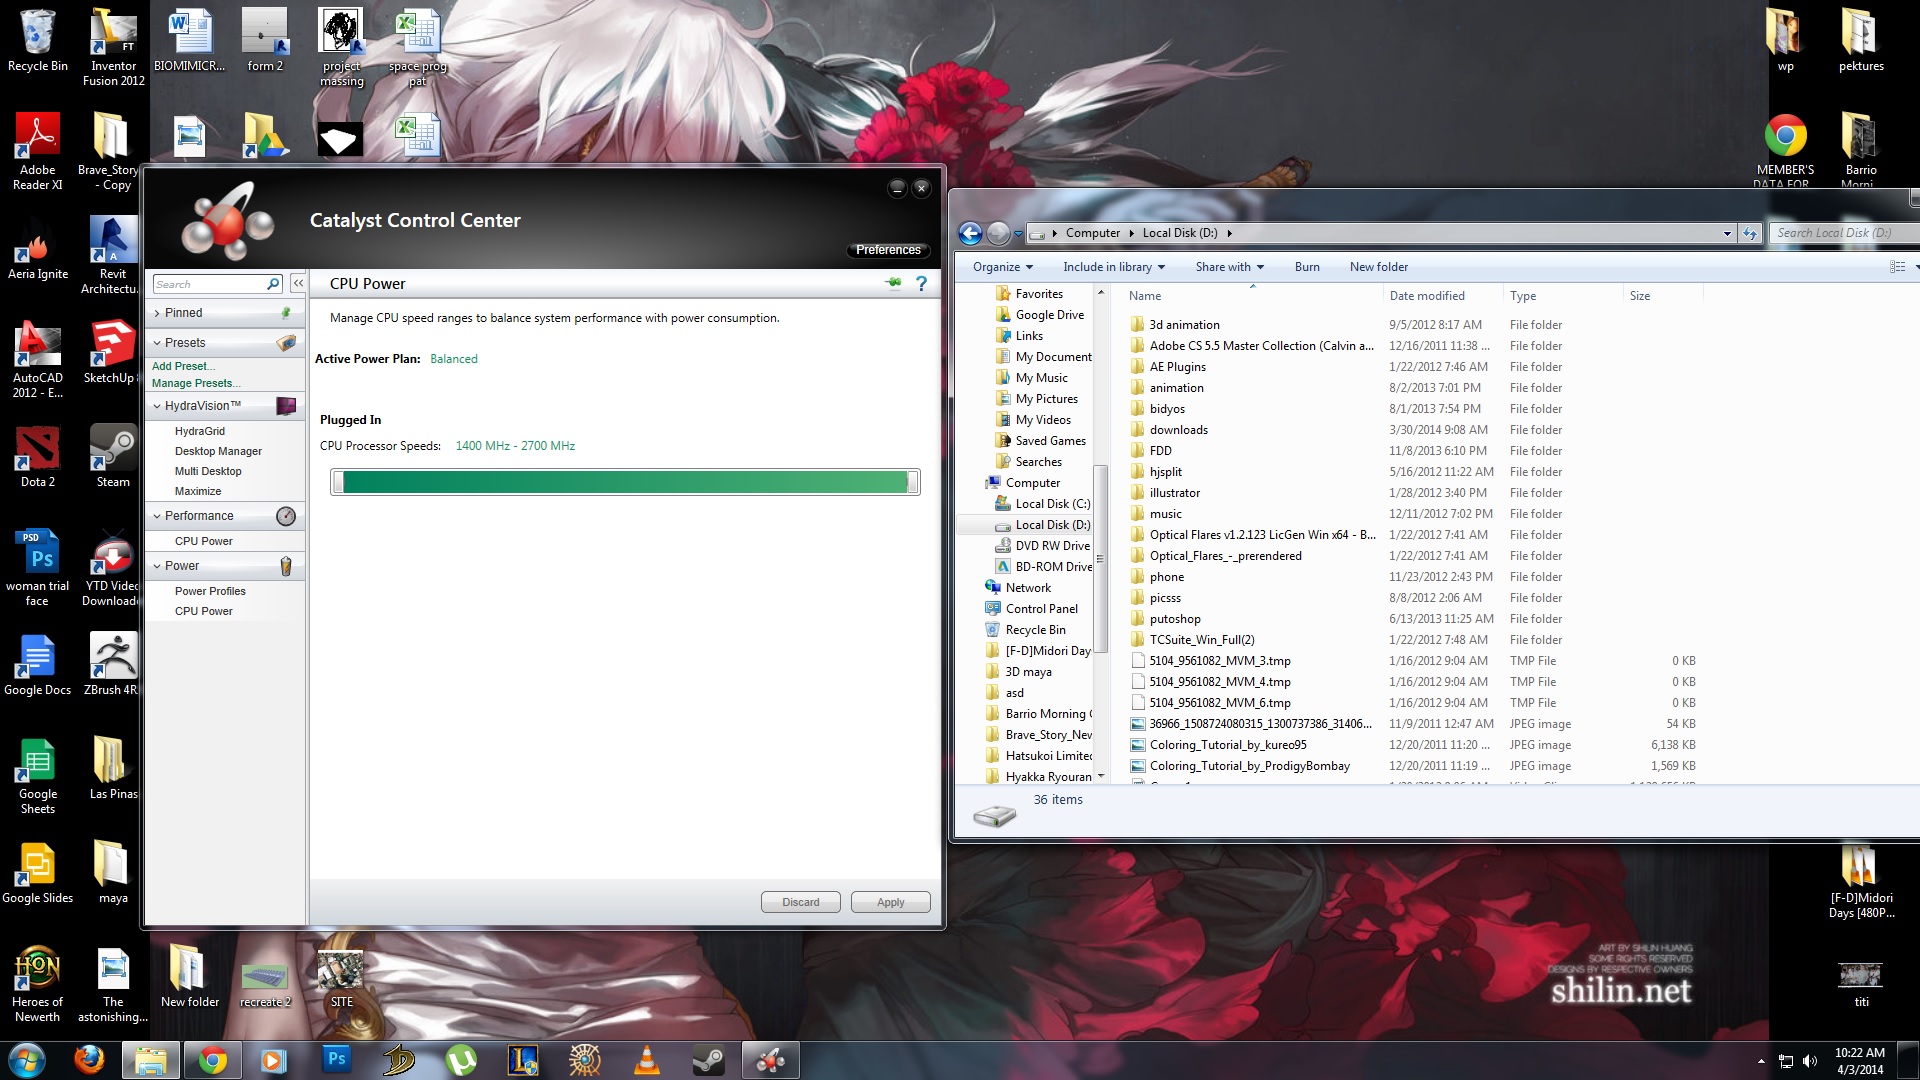Open CPU Power under the Performance section
Image resolution: width=1920 pixels, height=1080 pixels.
203,541
